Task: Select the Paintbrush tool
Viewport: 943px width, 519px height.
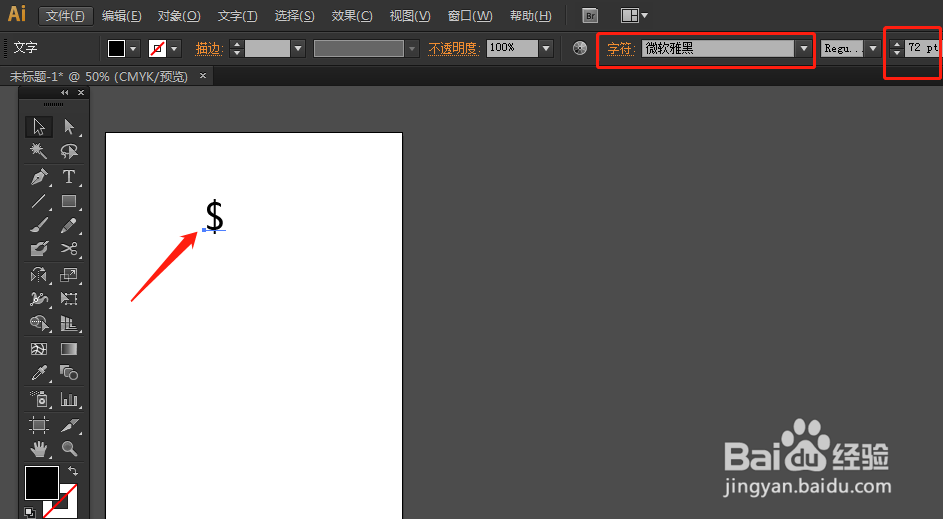Action: (38, 225)
